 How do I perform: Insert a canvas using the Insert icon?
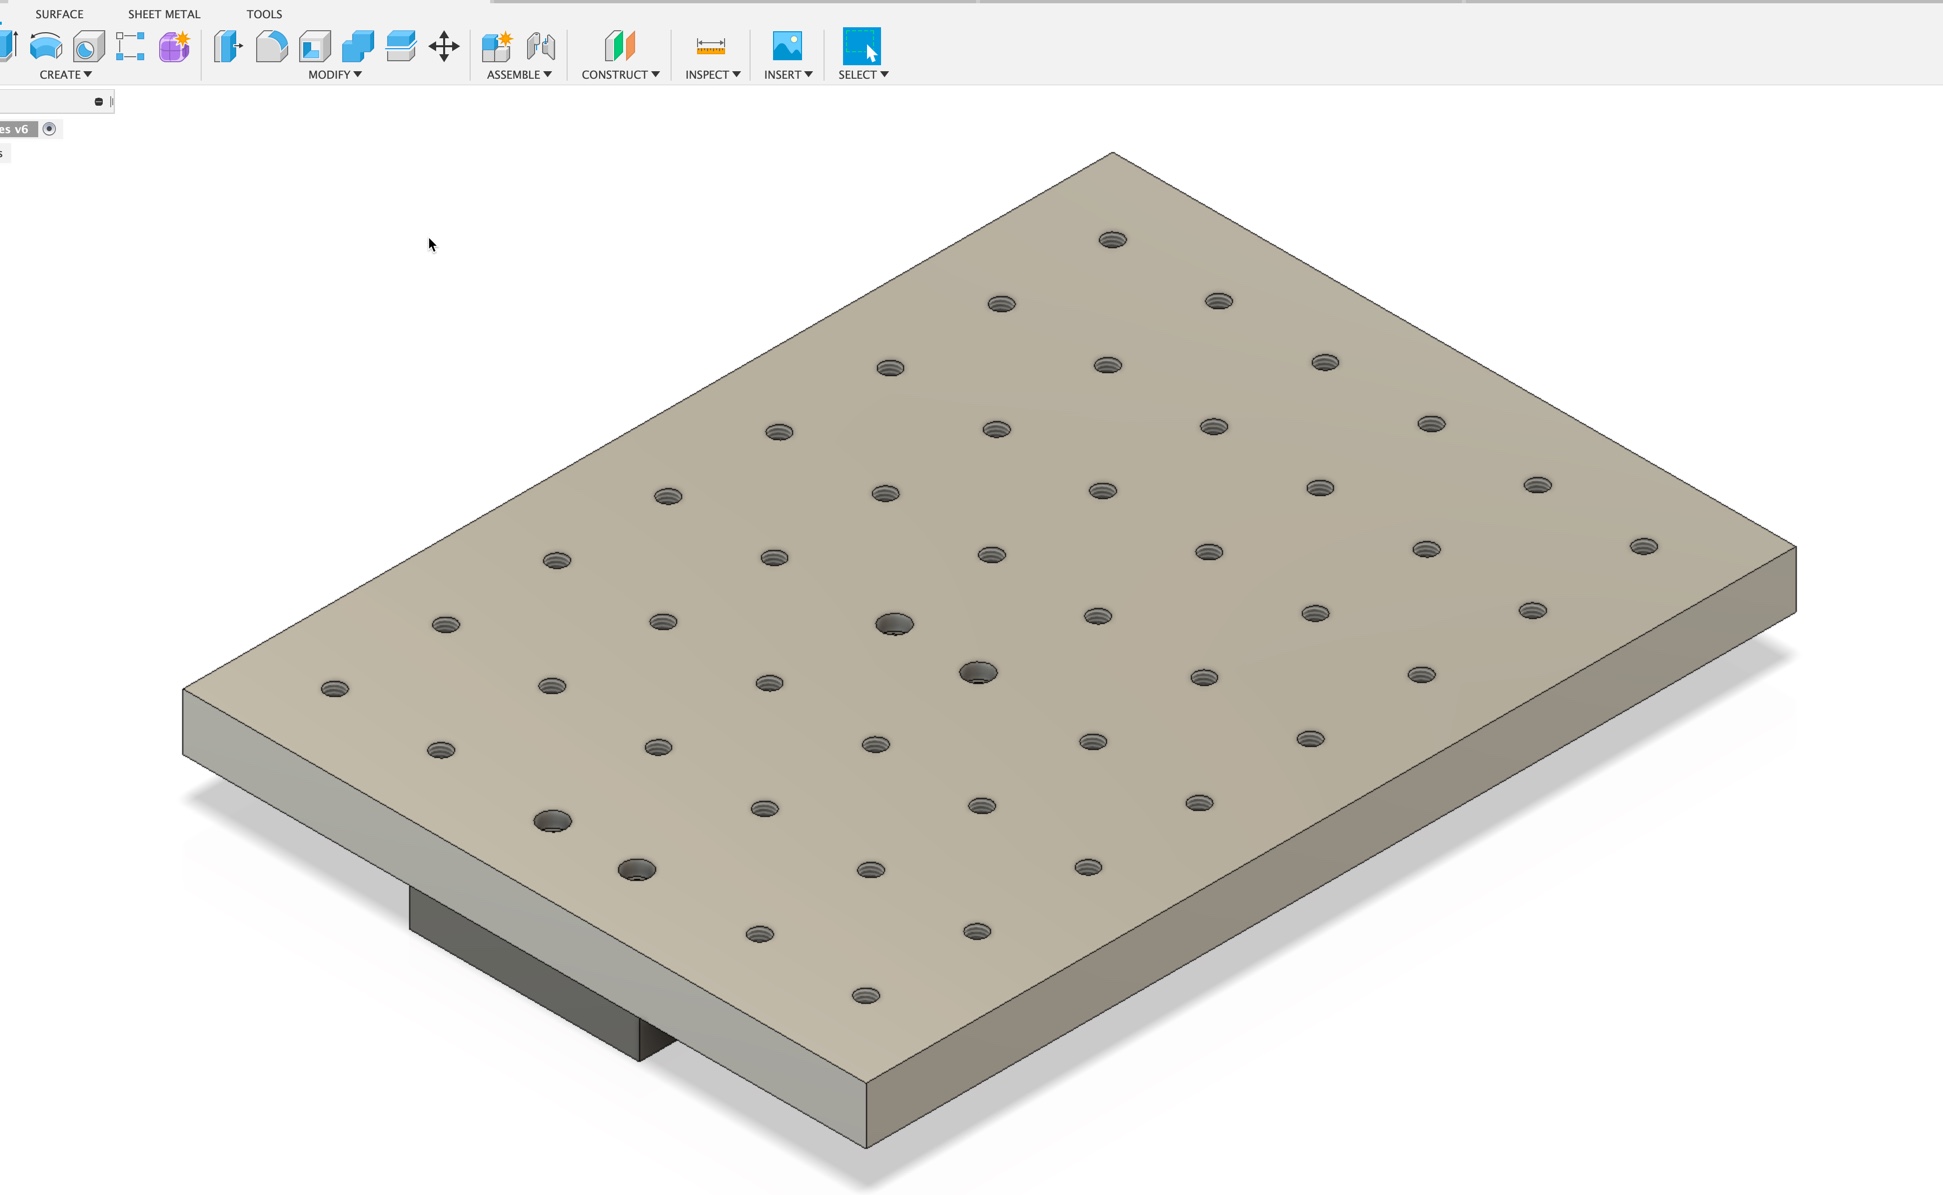coord(787,45)
